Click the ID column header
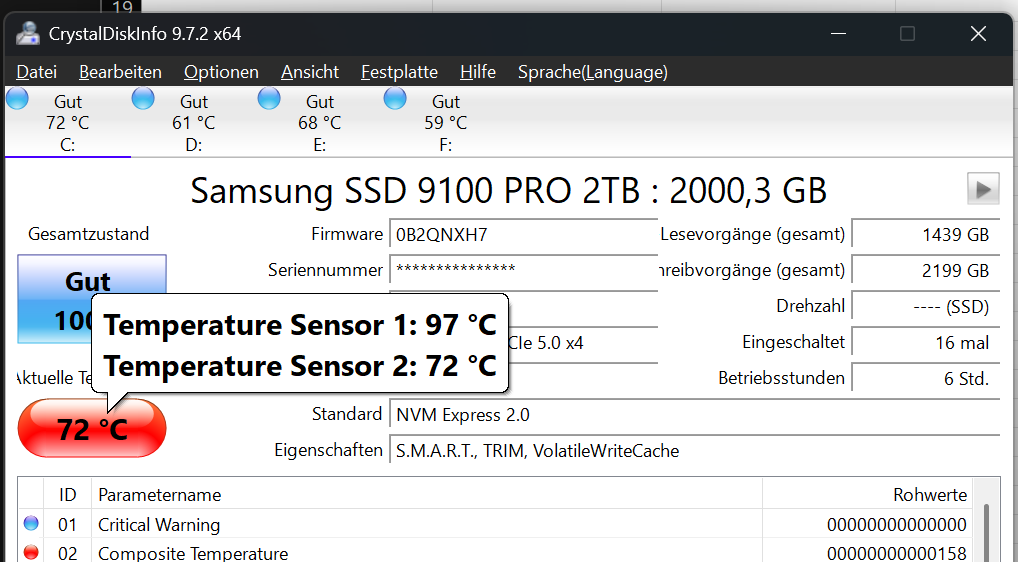The image size is (1018, 562). tap(68, 495)
